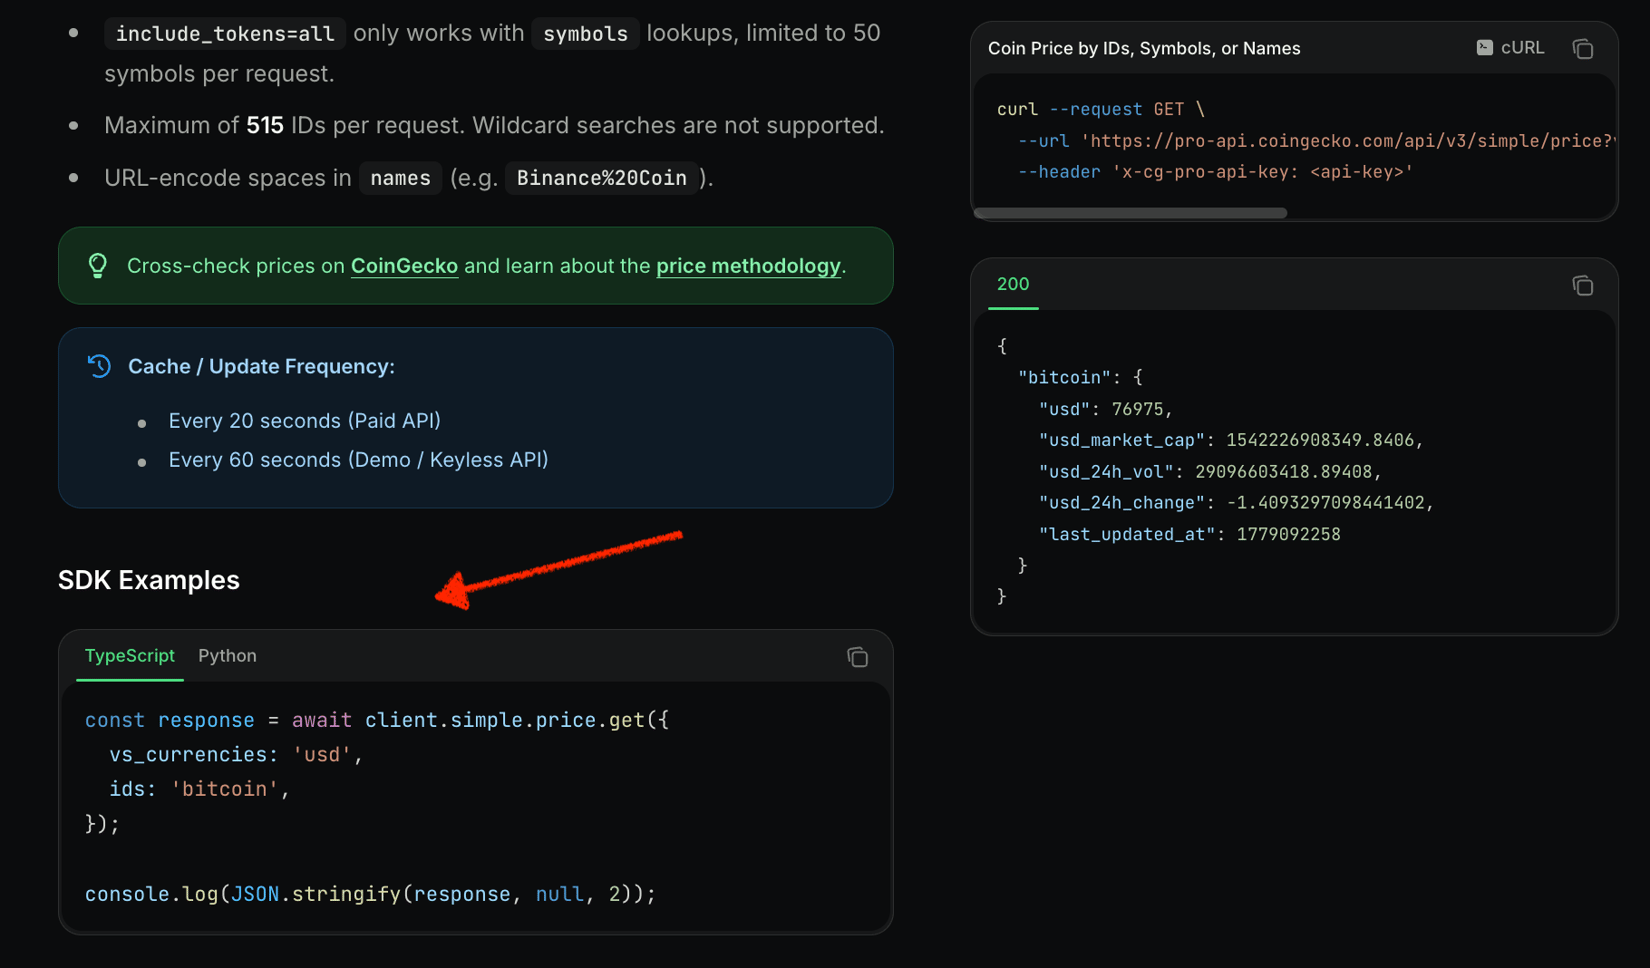This screenshot has width=1650, height=968.
Task: Click the x-cg-pro-api-key header line
Action: pyautogui.click(x=1215, y=172)
